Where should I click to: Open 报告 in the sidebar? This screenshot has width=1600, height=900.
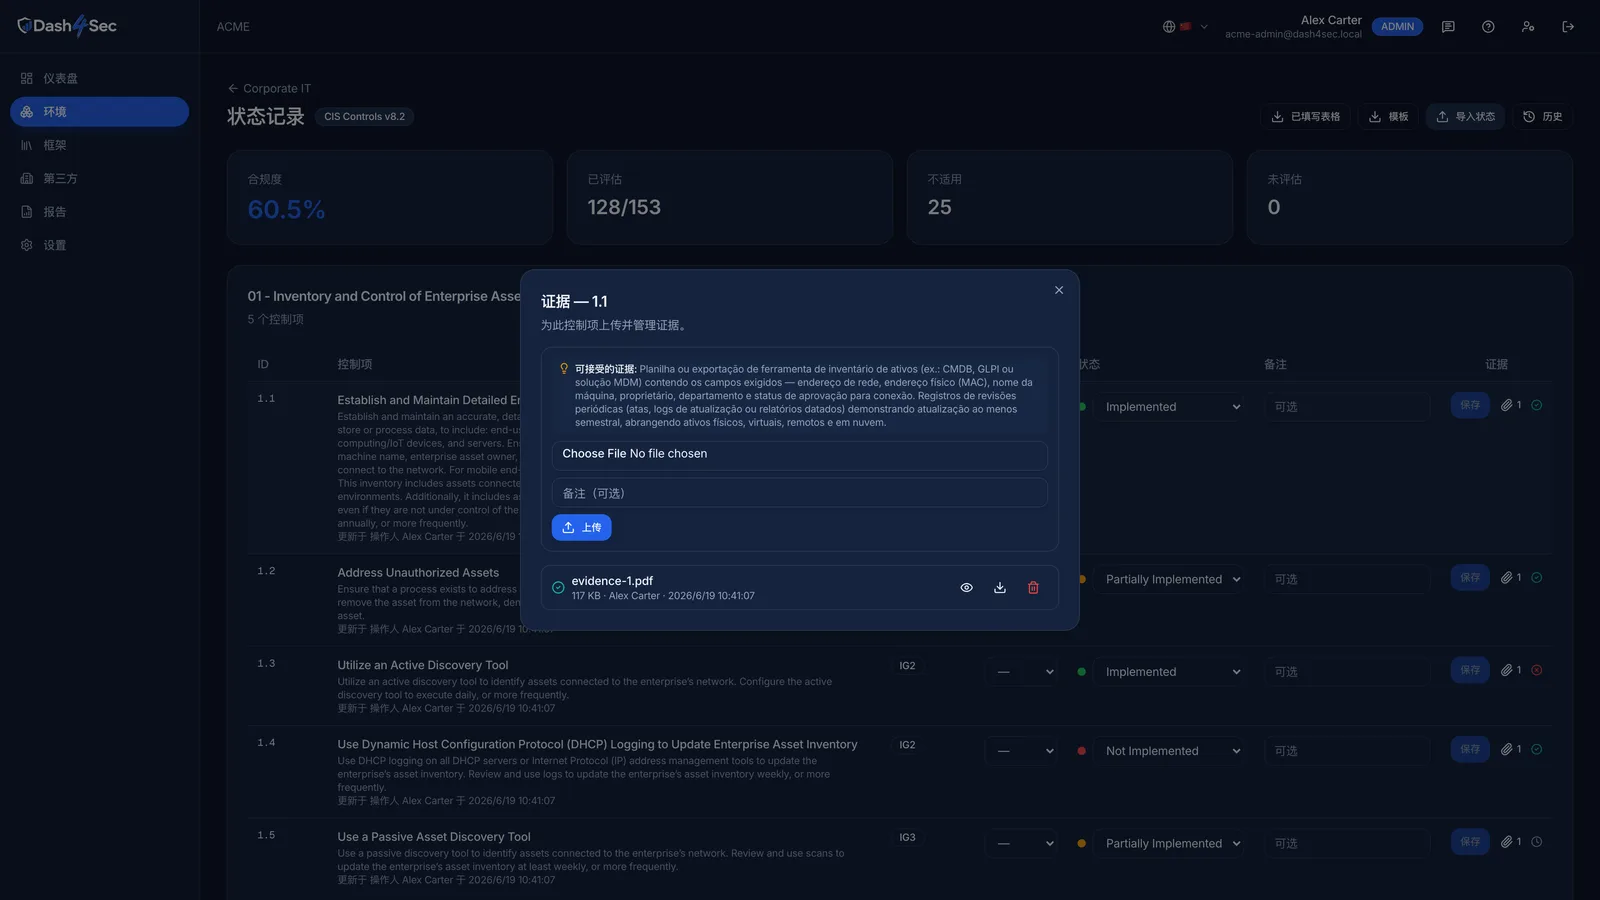(x=99, y=212)
